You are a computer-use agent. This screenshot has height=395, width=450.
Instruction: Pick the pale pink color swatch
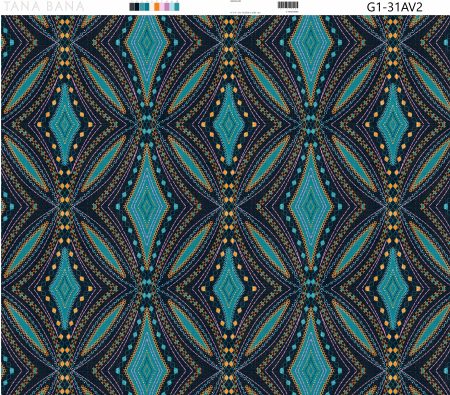(162, 7)
